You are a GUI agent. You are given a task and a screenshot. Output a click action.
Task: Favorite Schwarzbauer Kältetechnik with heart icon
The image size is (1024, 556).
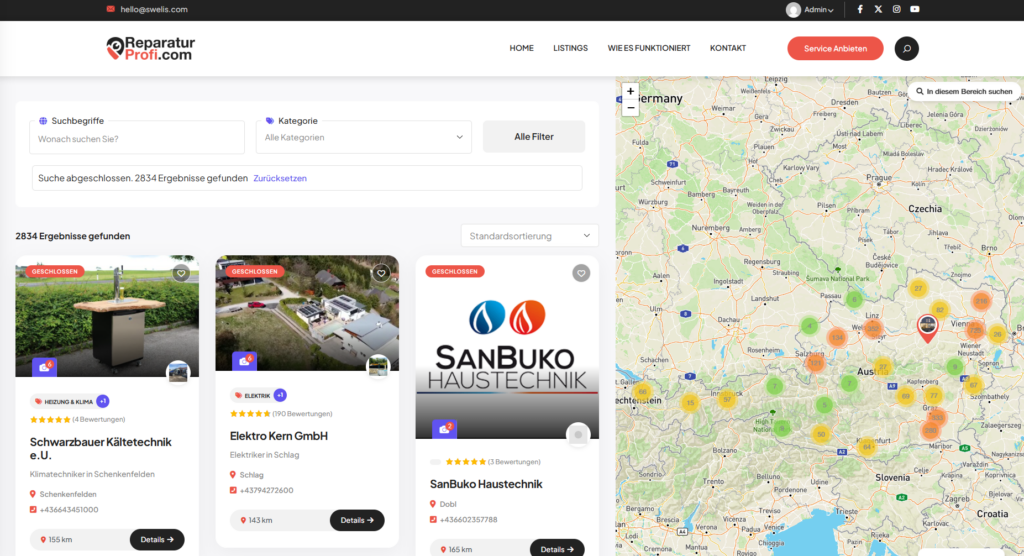[181, 273]
